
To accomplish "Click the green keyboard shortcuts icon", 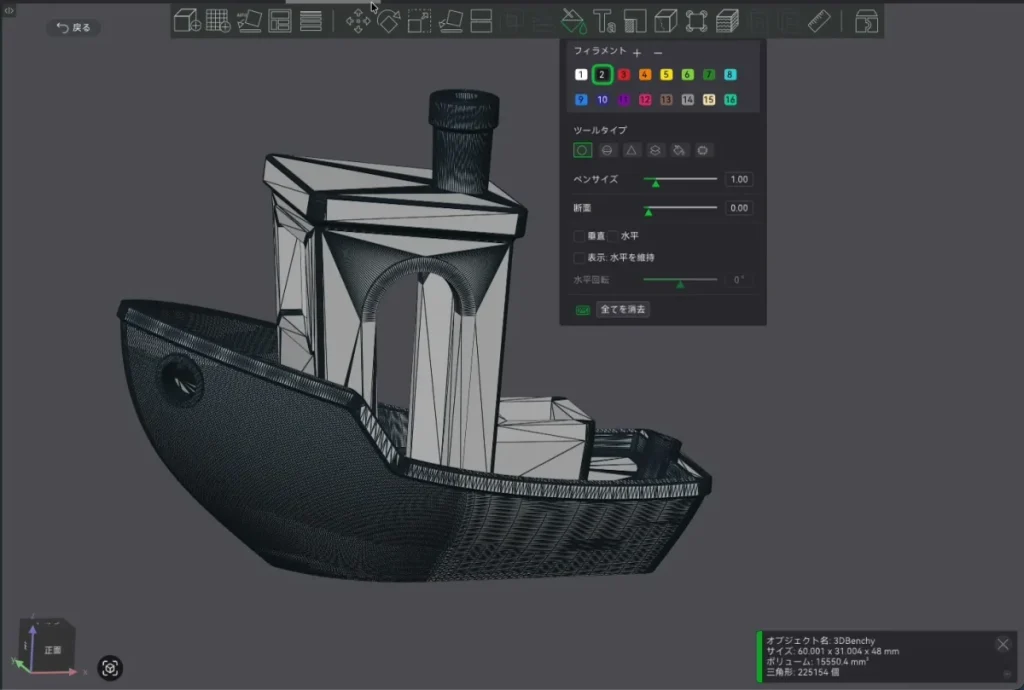I will pos(583,310).
